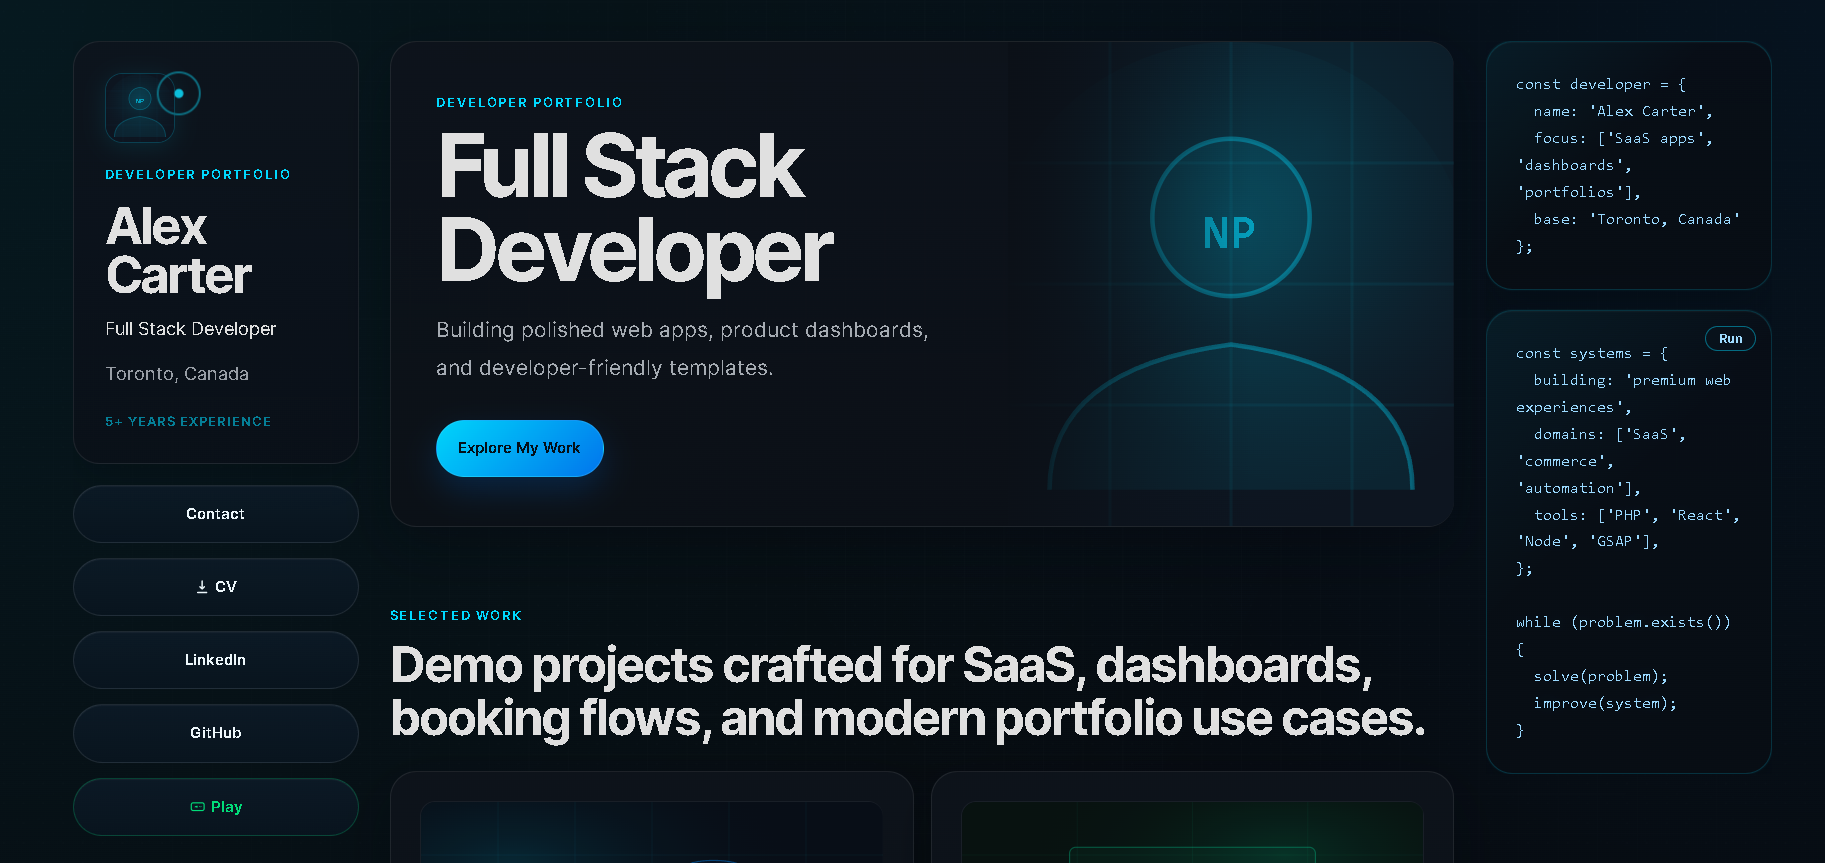The height and width of the screenshot is (863, 1825).
Task: Download the CV
Action: coord(215,587)
